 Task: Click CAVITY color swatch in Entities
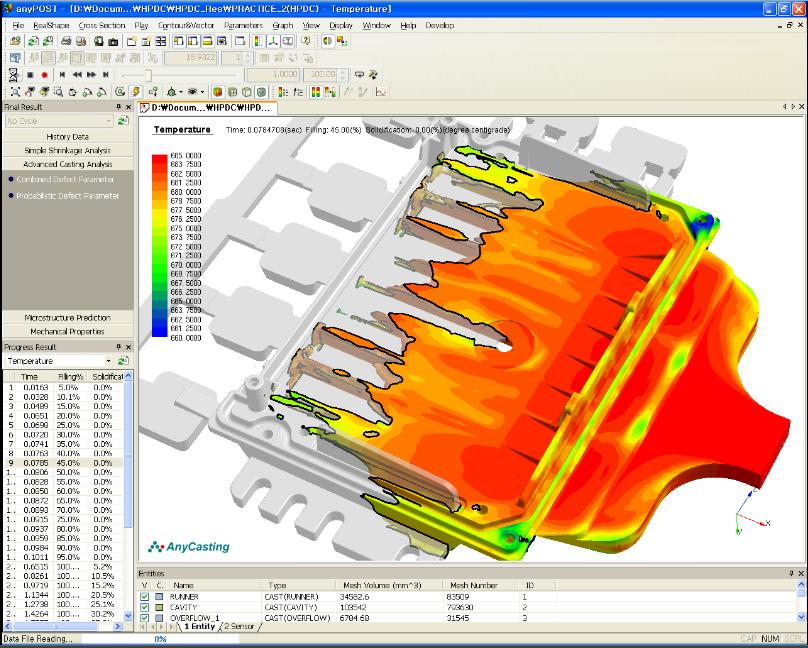160,607
